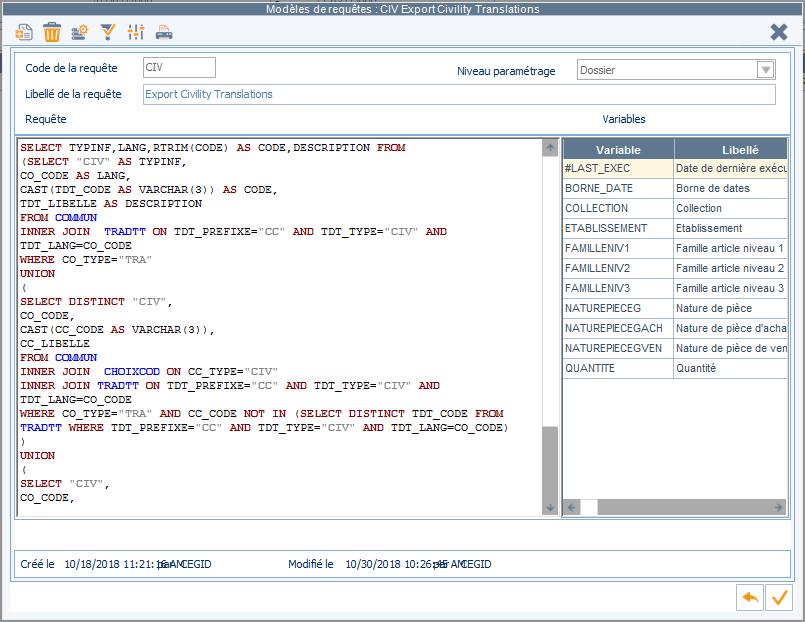The width and height of the screenshot is (805, 622).
Task: Select the FAMILLENIV3 variable cell
Action: [x=618, y=288]
